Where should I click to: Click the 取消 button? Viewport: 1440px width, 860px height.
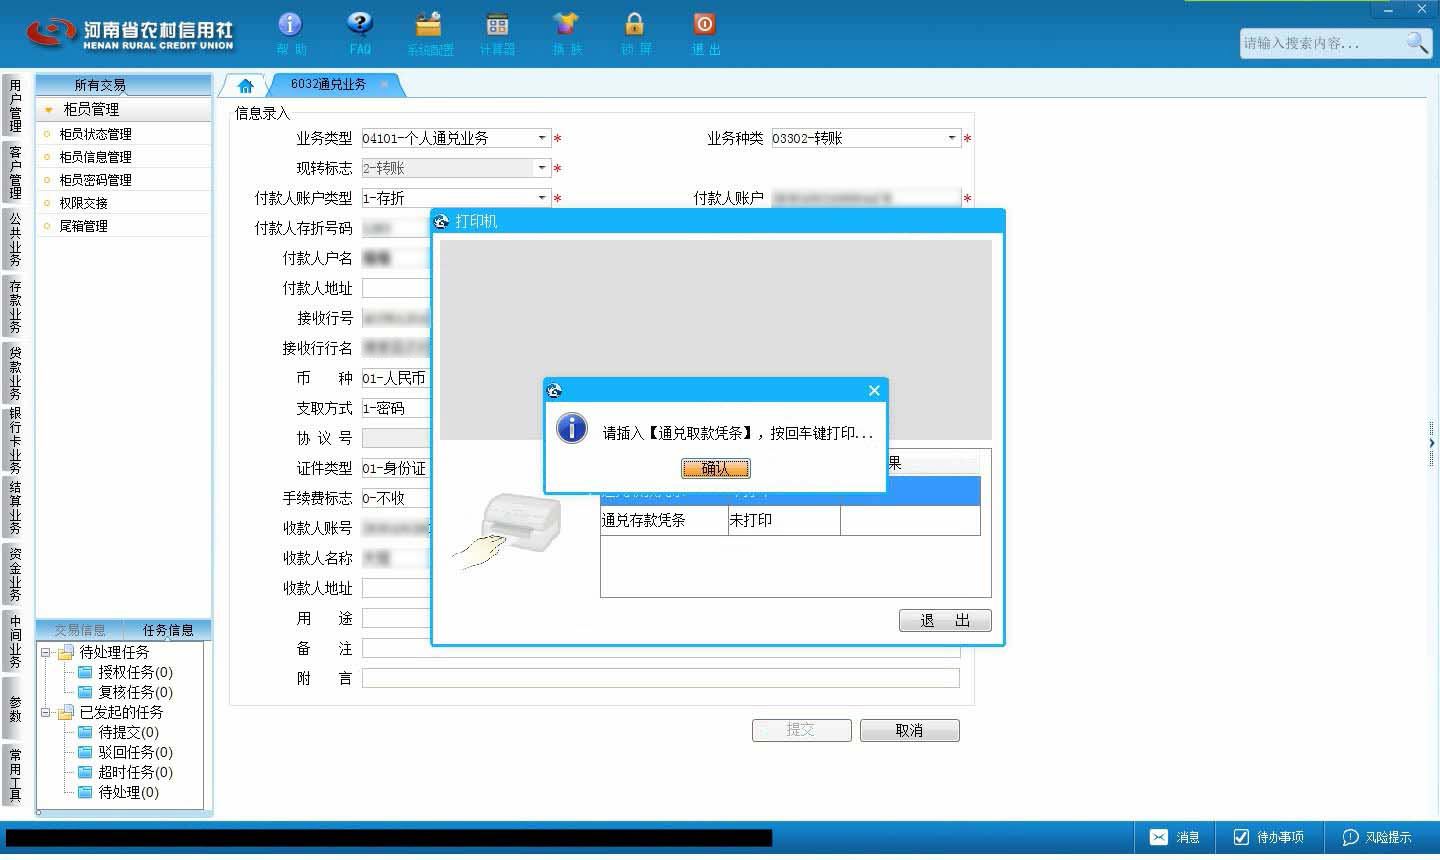[x=909, y=730]
